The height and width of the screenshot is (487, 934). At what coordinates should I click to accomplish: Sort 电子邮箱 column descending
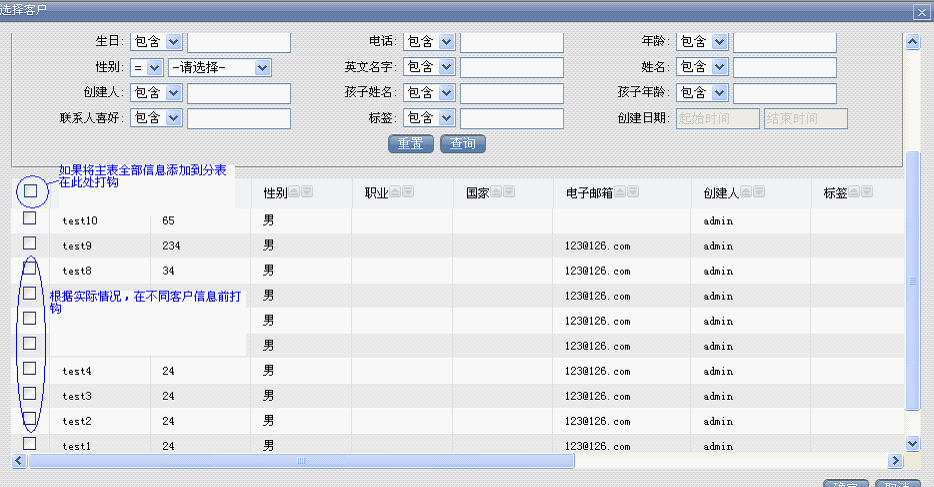click(634, 192)
